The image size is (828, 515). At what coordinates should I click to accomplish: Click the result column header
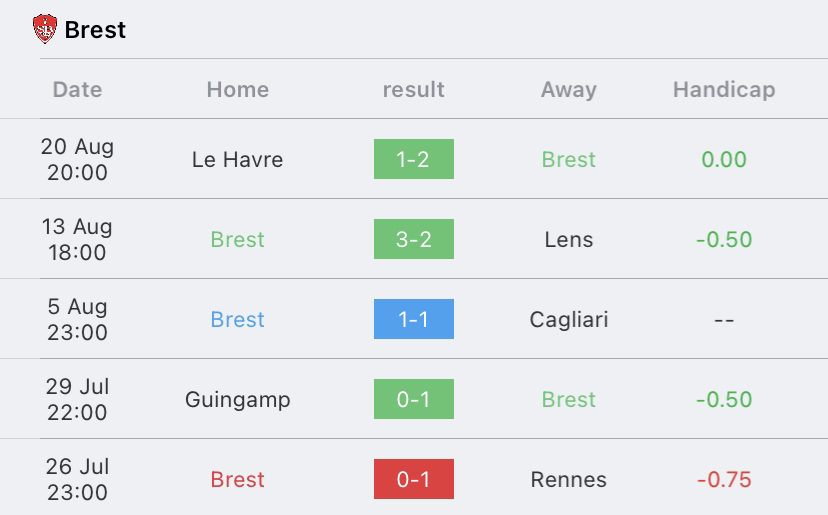tap(413, 90)
